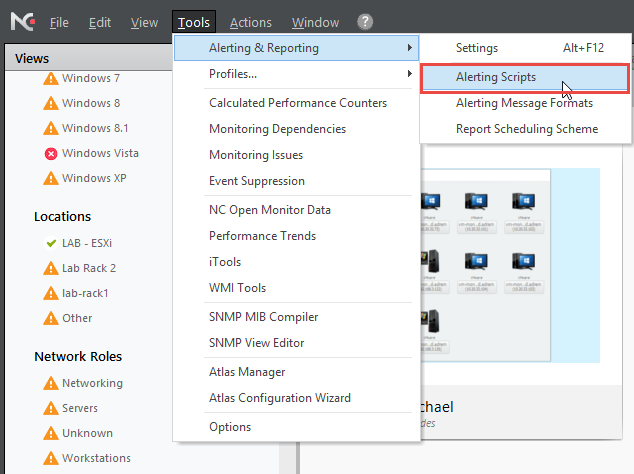
Task: Click the warning icon beside Windows 7
Action: tap(51, 78)
